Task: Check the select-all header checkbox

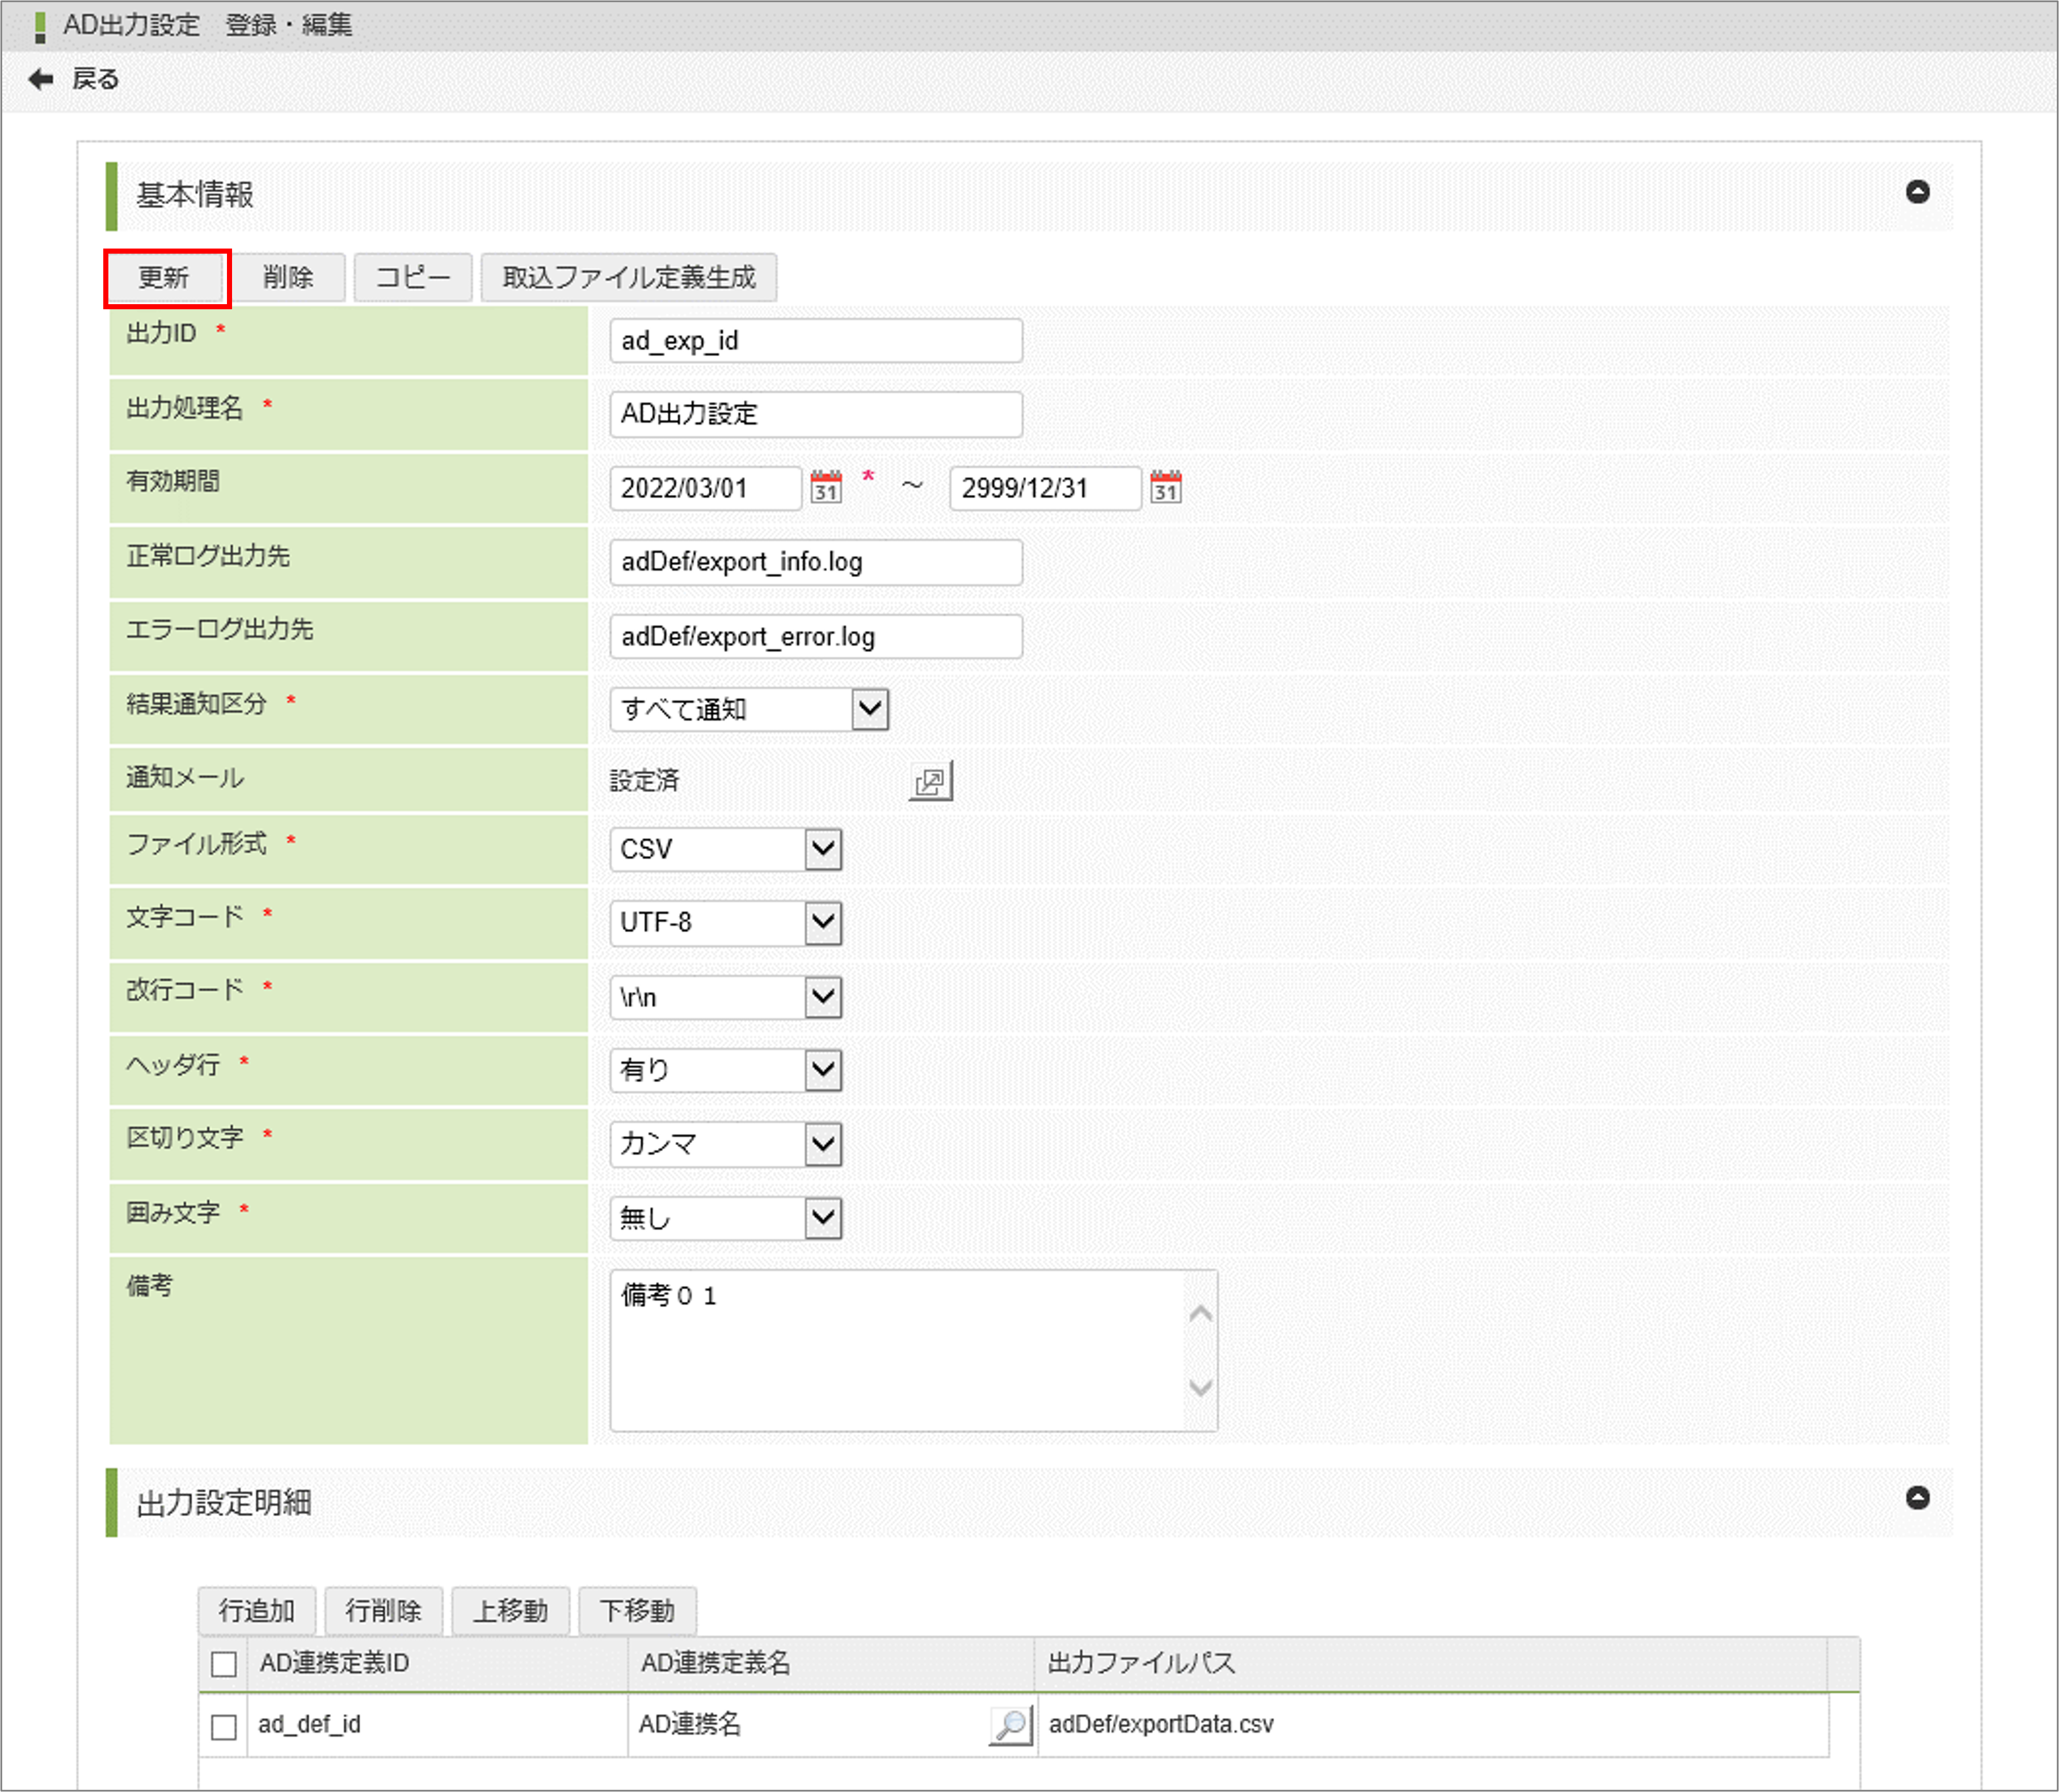Action: point(224,1664)
